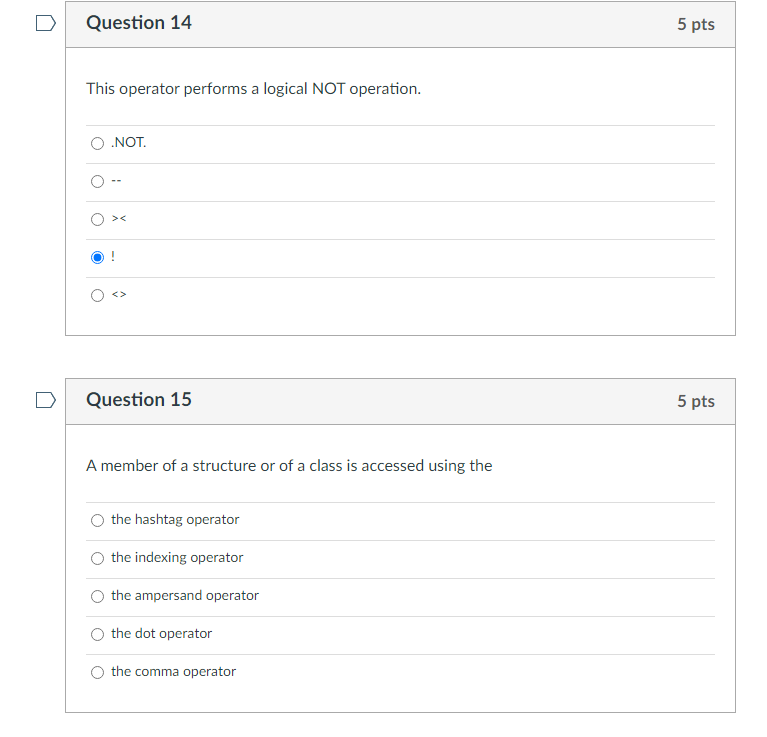Click the '.NOT.' answer label text
767x737 pixels.
coord(129,143)
